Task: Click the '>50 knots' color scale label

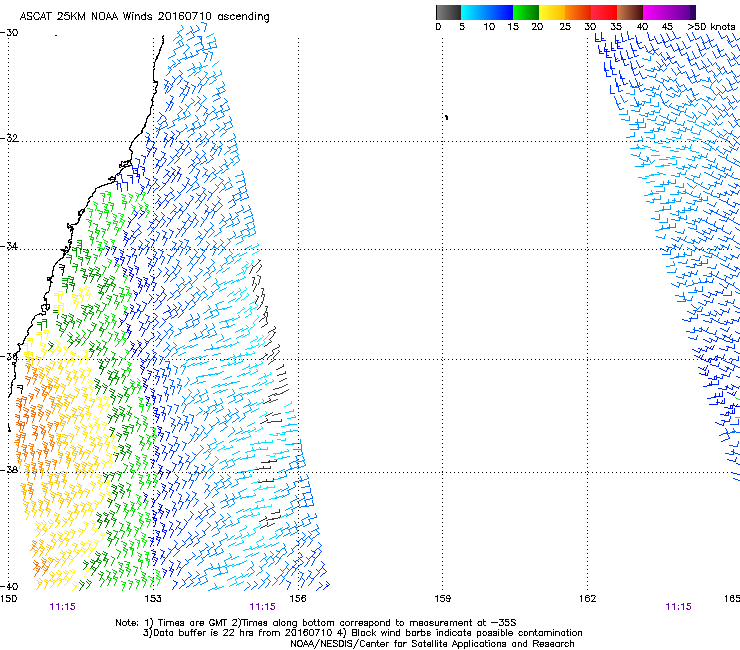Action: 711,27
